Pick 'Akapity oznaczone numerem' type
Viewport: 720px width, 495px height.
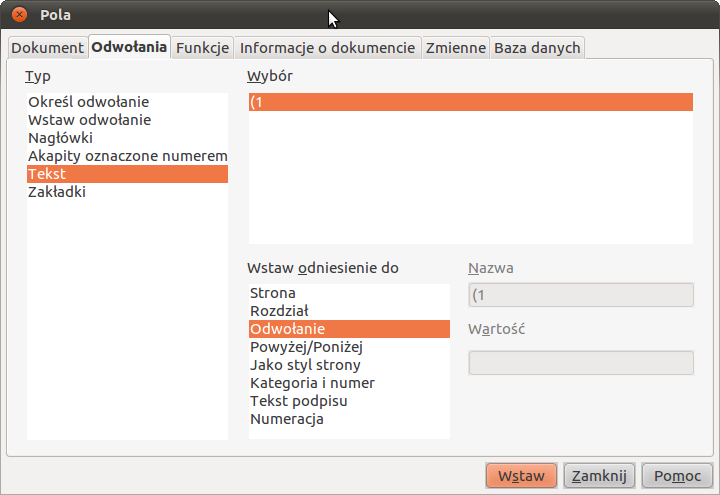(x=127, y=156)
